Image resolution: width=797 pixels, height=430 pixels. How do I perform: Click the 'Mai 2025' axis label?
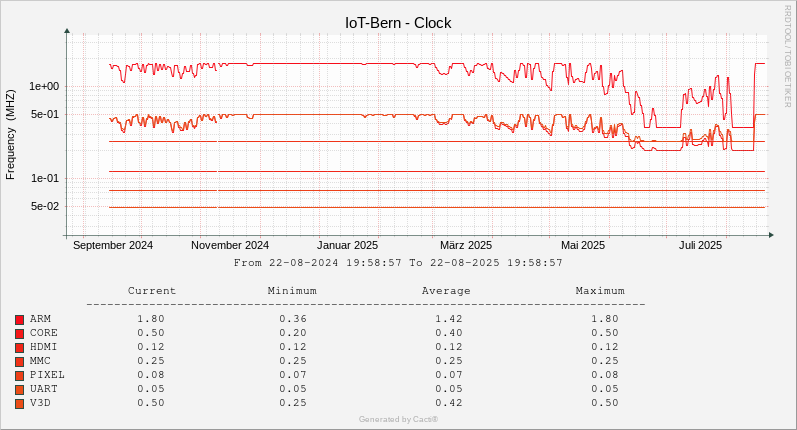[583, 245]
